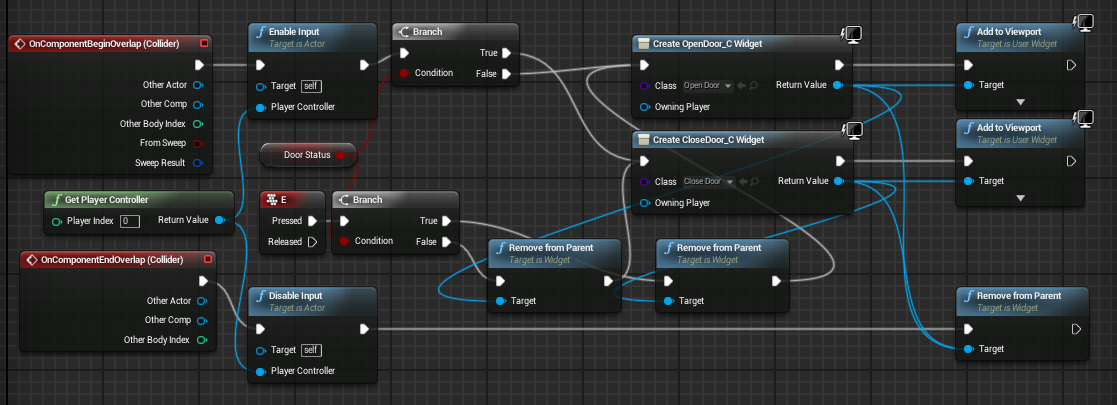Click the OnComponentBeginOverlap exec output pin
The image size is (1117, 405).
[x=199, y=65]
